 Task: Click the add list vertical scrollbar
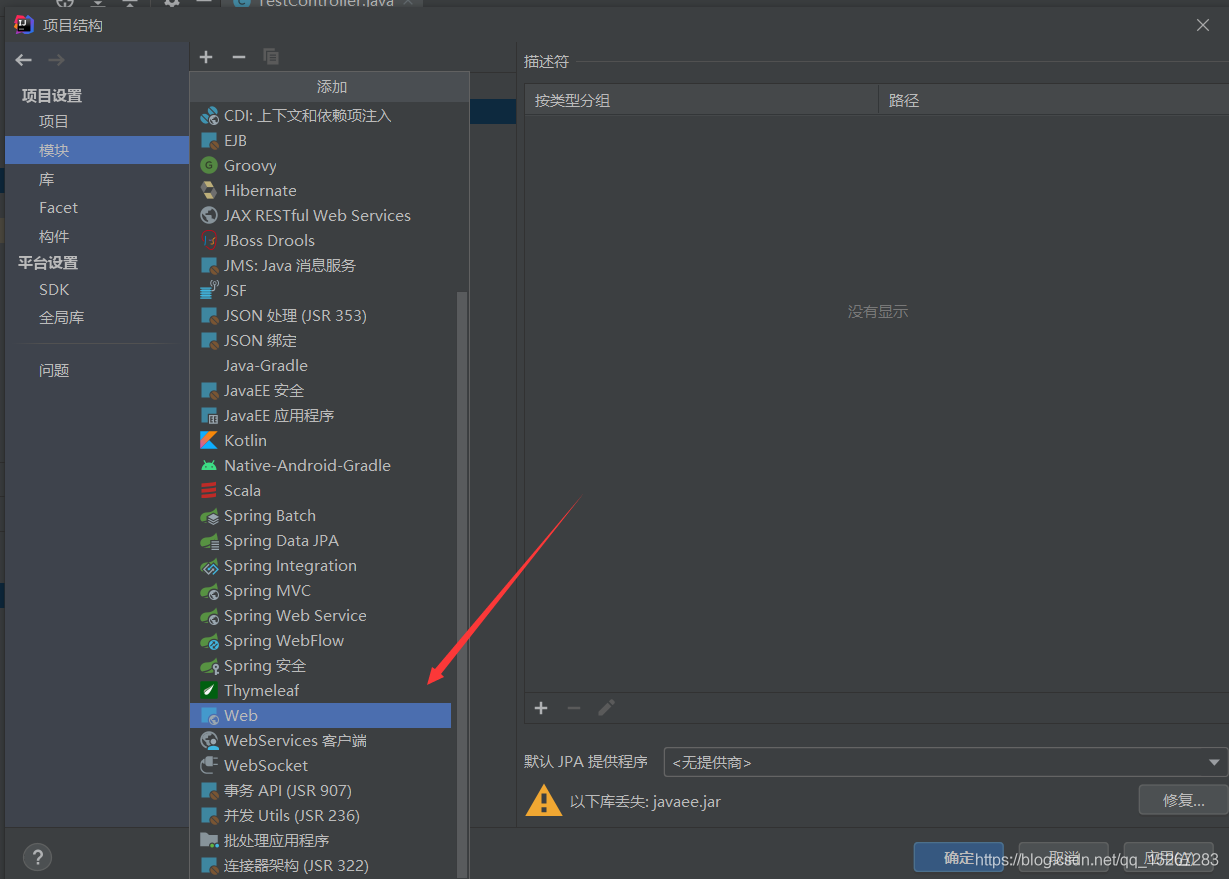461,585
